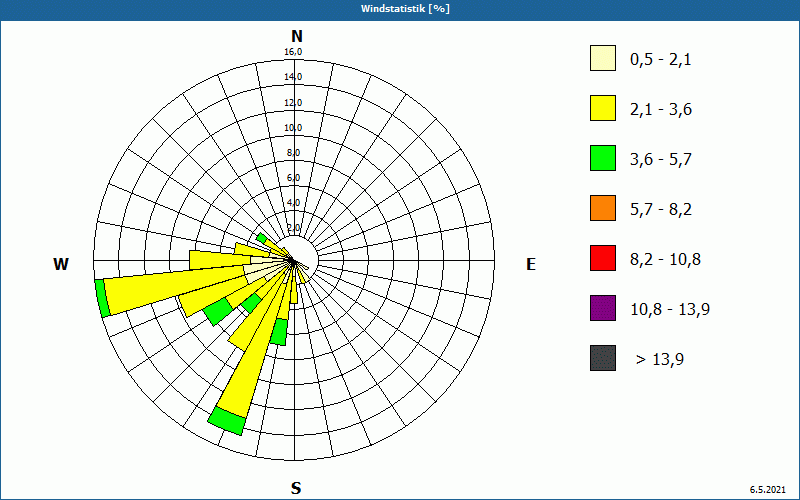Click the red 8,2 - 10,8 legend swatch
This screenshot has width=800, height=500.
pos(603,258)
